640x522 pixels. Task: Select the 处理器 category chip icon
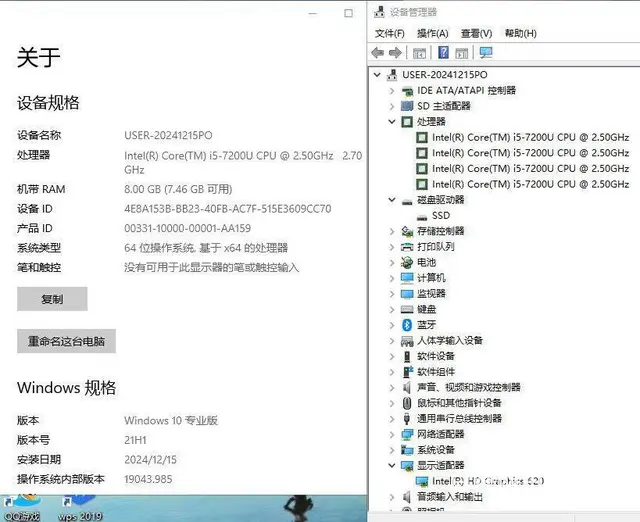[x=407, y=122]
